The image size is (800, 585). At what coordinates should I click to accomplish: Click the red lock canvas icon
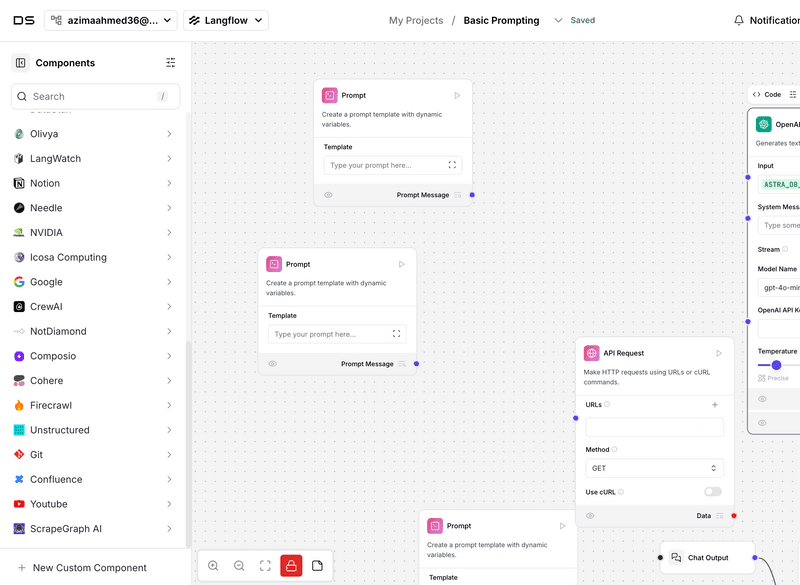[291, 566]
